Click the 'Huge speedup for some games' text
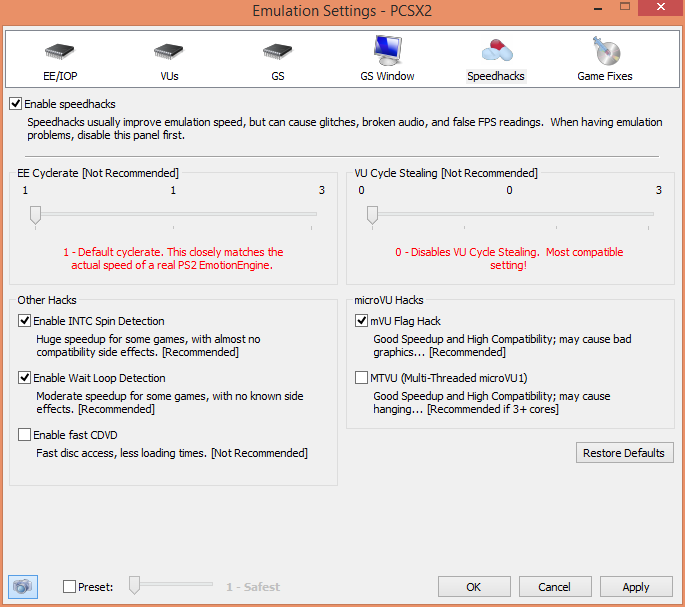 (x=148, y=346)
